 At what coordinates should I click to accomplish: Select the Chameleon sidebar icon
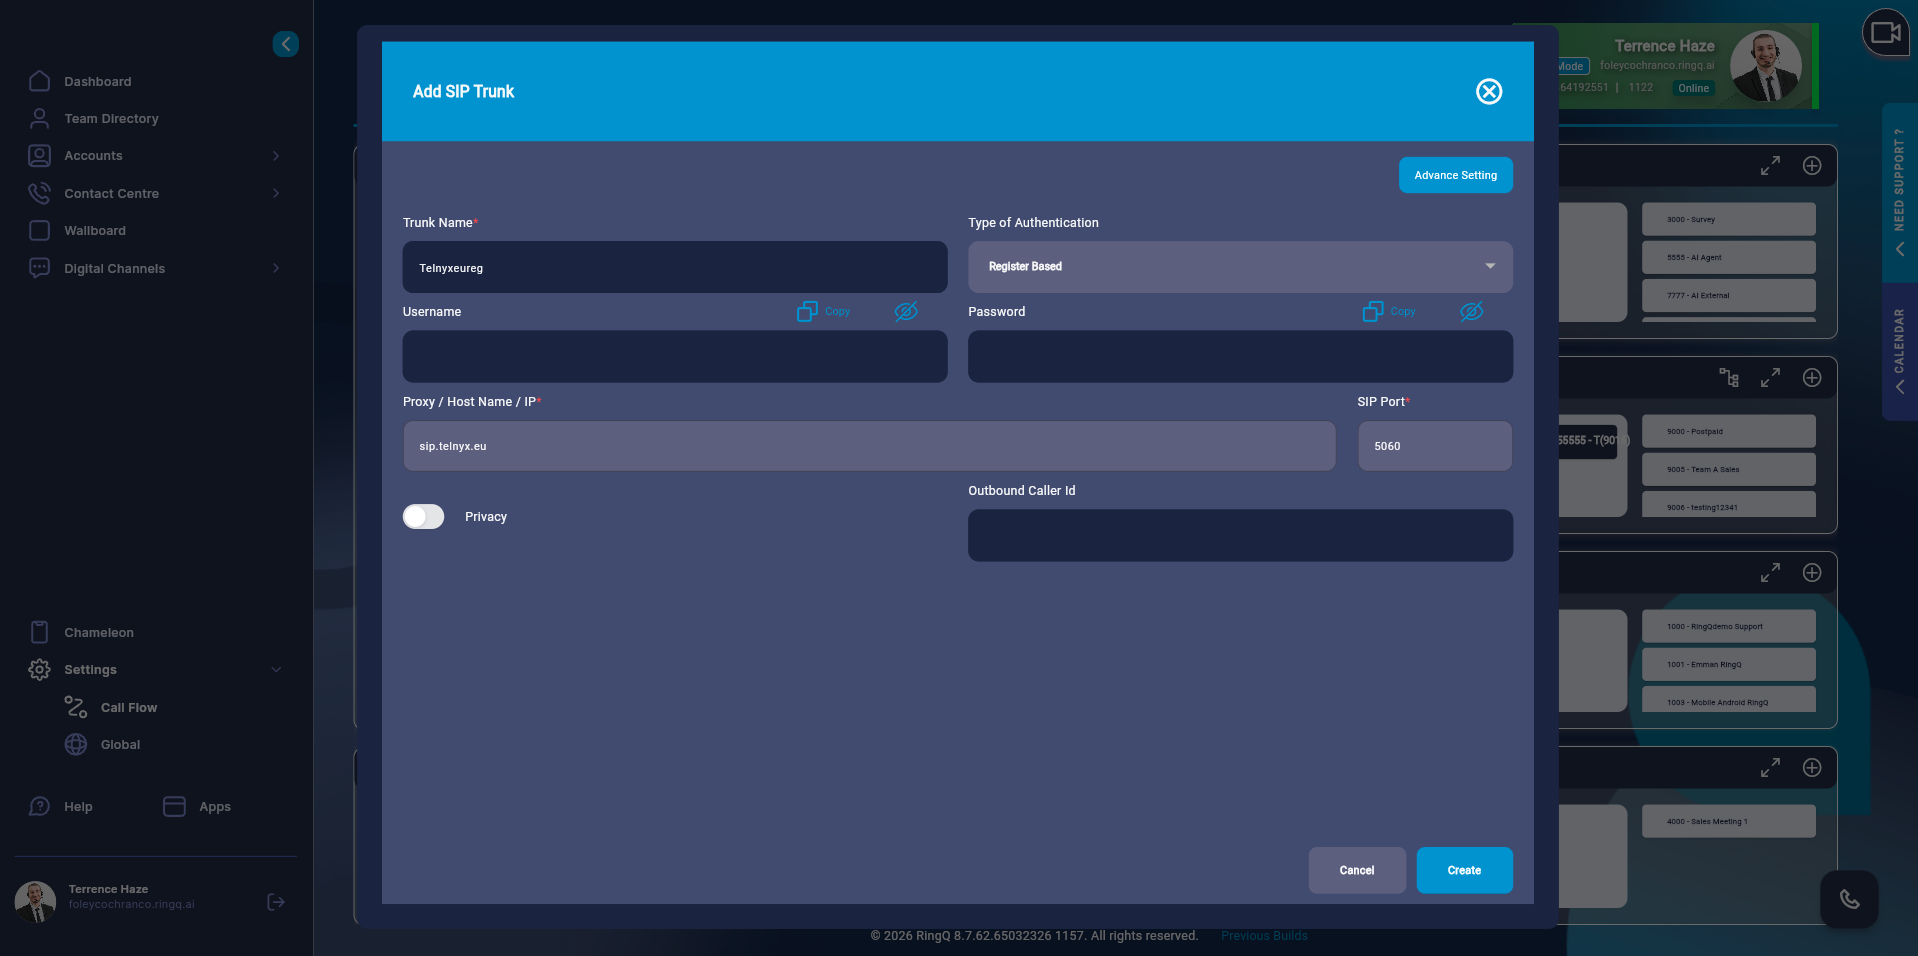click(x=40, y=632)
